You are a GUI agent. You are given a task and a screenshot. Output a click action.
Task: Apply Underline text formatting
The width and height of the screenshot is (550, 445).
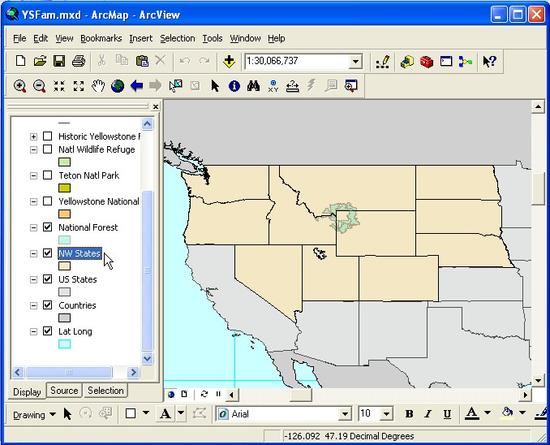[447, 414]
